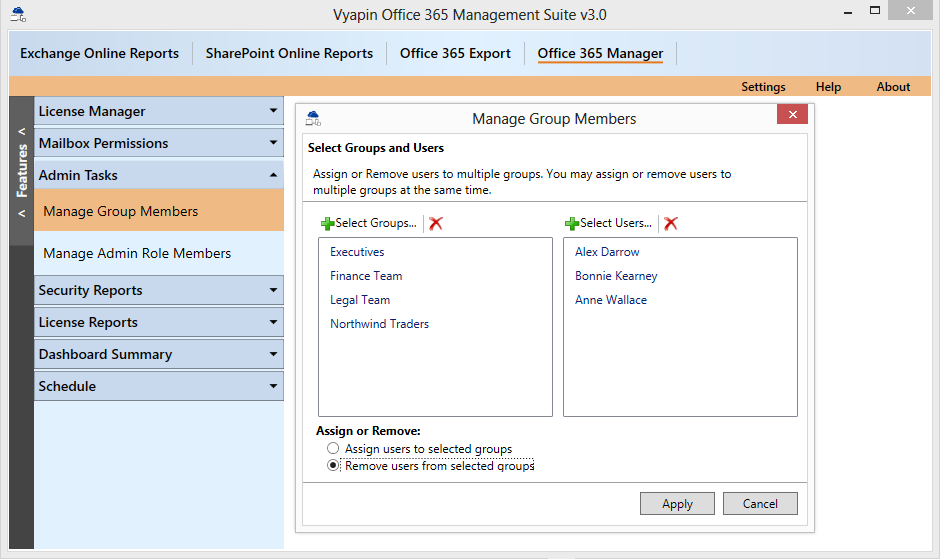Viewport: 940px width, 559px height.
Task: Select the Executives group
Action: click(x=357, y=252)
